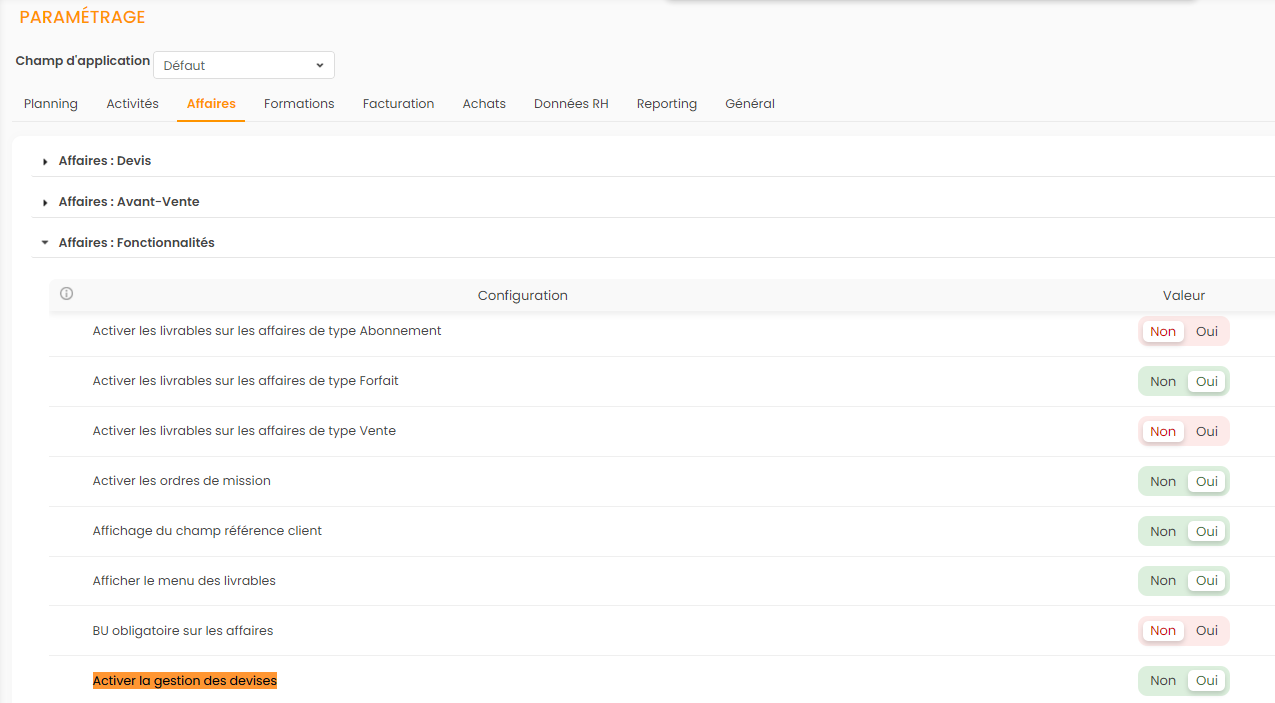Collapse the Affaires : Fonctionnalités section
This screenshot has width=1275, height=703.
pos(136,242)
